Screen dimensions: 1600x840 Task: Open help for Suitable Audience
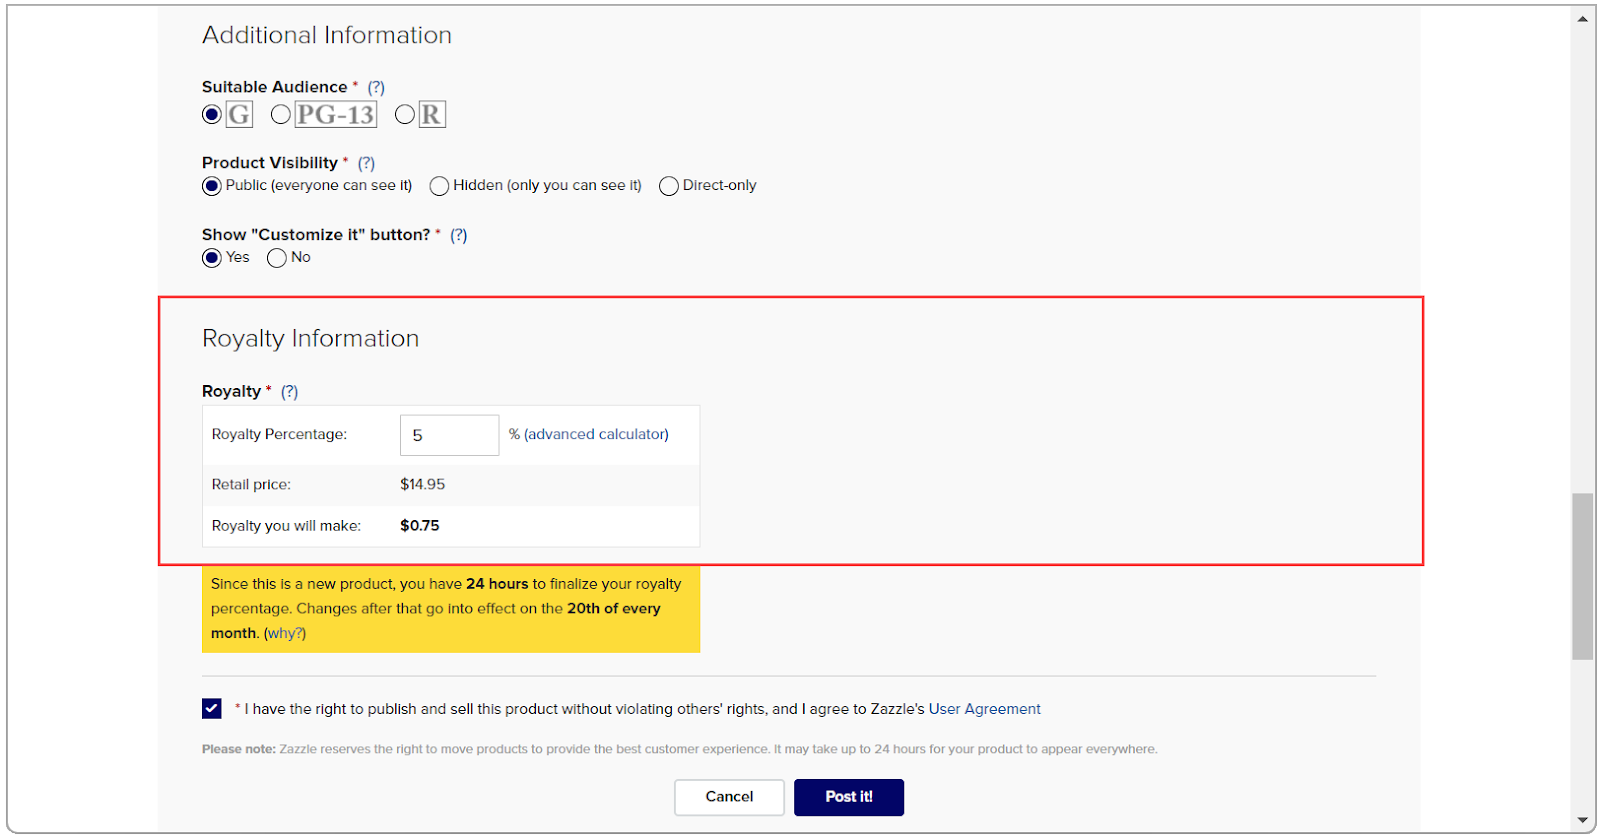click(x=376, y=88)
